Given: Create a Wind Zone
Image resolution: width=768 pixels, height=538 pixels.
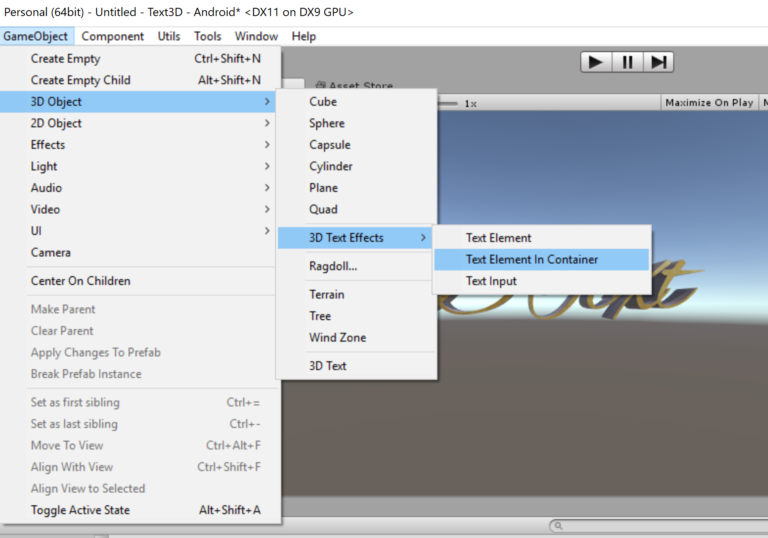Looking at the screenshot, I should pyautogui.click(x=357, y=338).
